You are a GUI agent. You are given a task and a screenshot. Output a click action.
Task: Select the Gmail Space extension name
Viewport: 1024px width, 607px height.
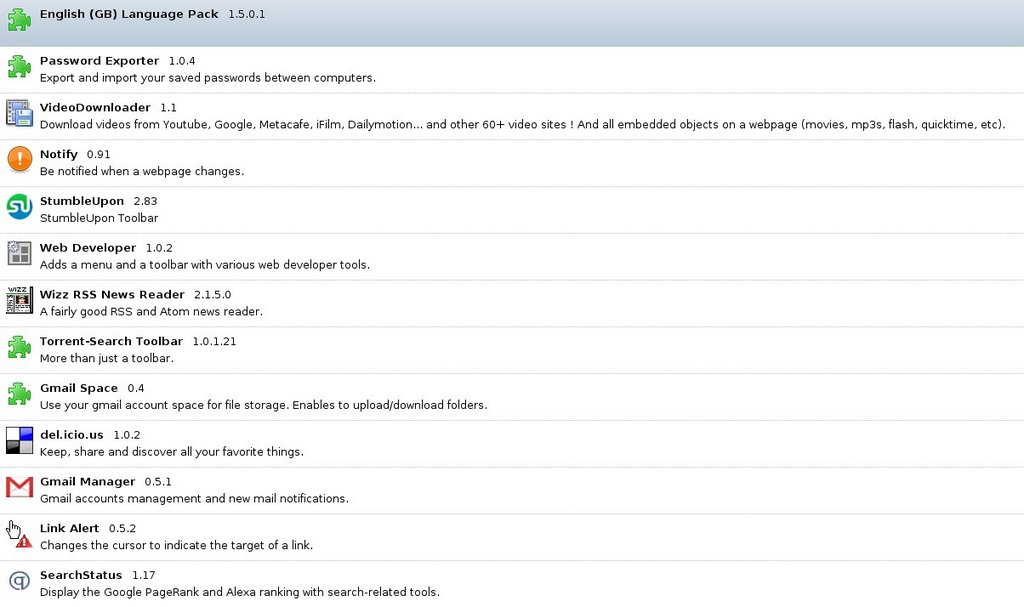coord(79,388)
